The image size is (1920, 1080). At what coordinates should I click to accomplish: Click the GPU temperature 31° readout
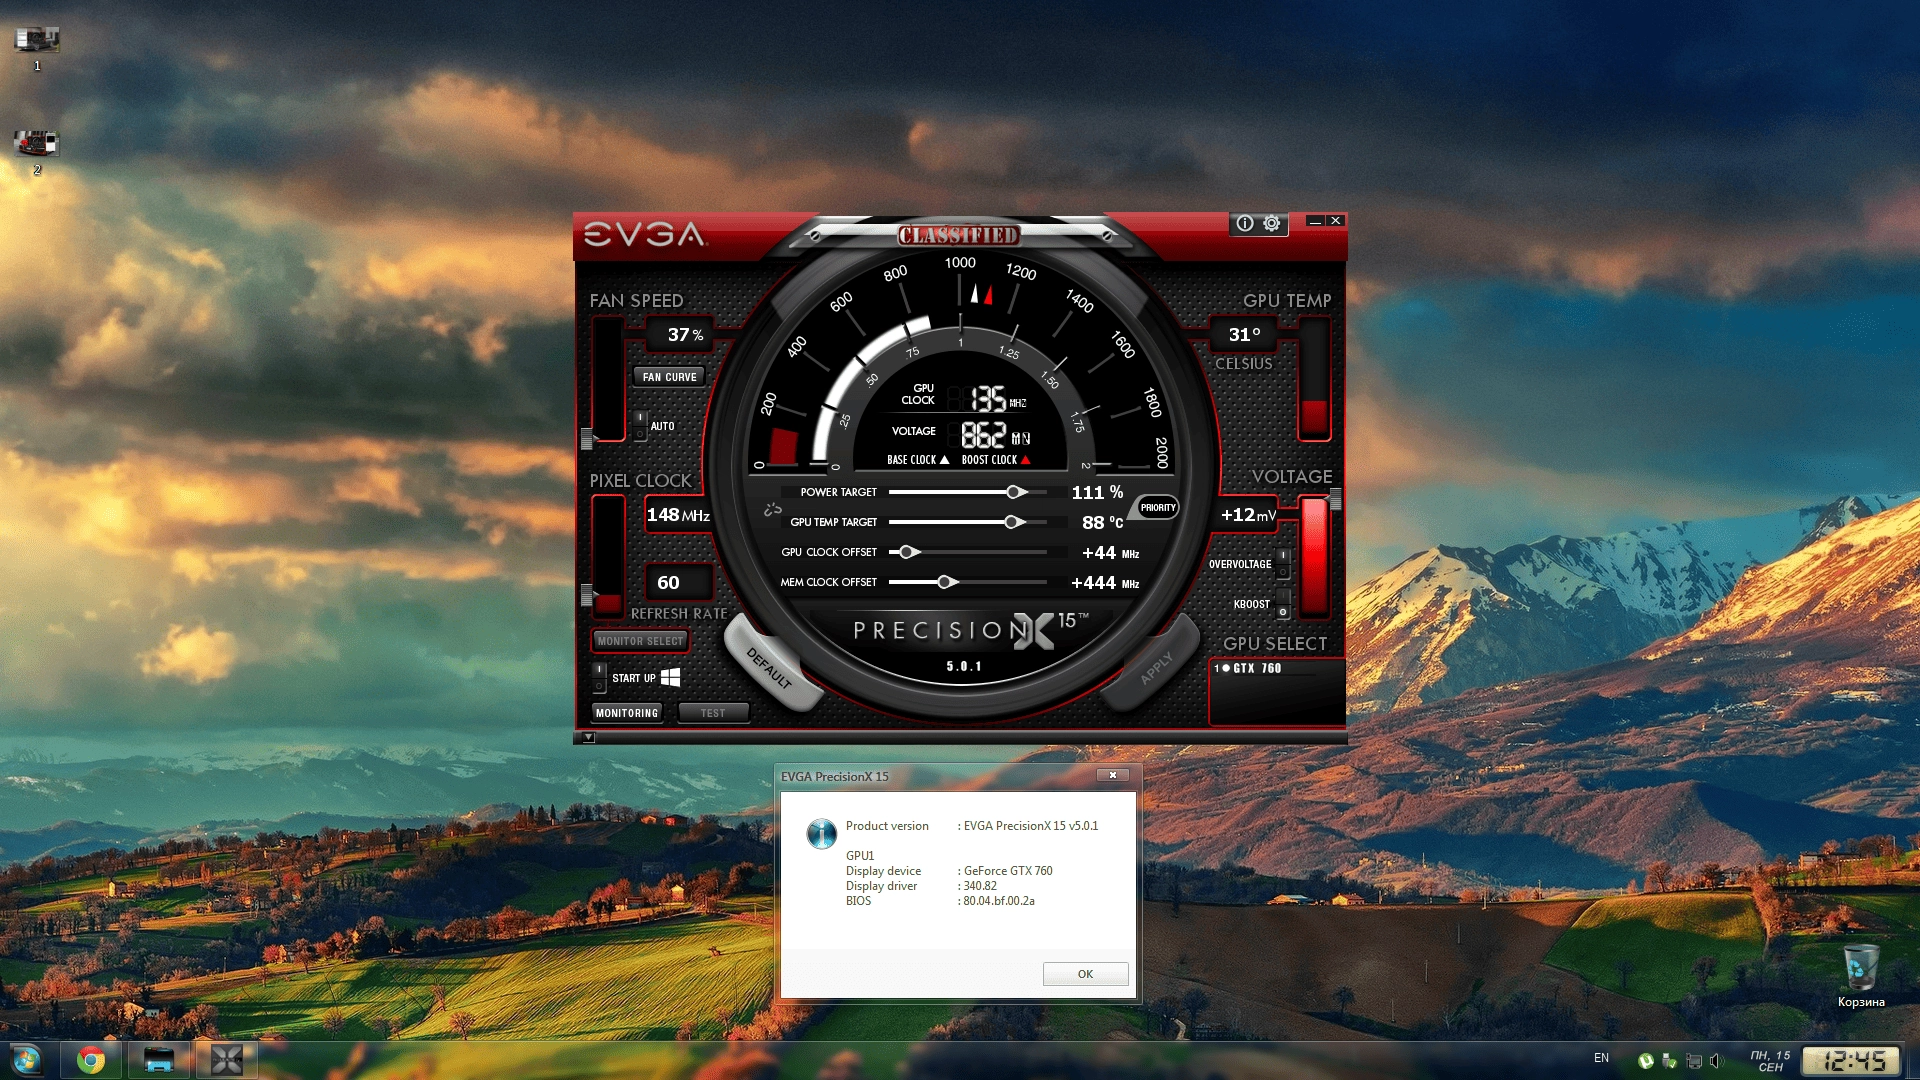pyautogui.click(x=1244, y=335)
